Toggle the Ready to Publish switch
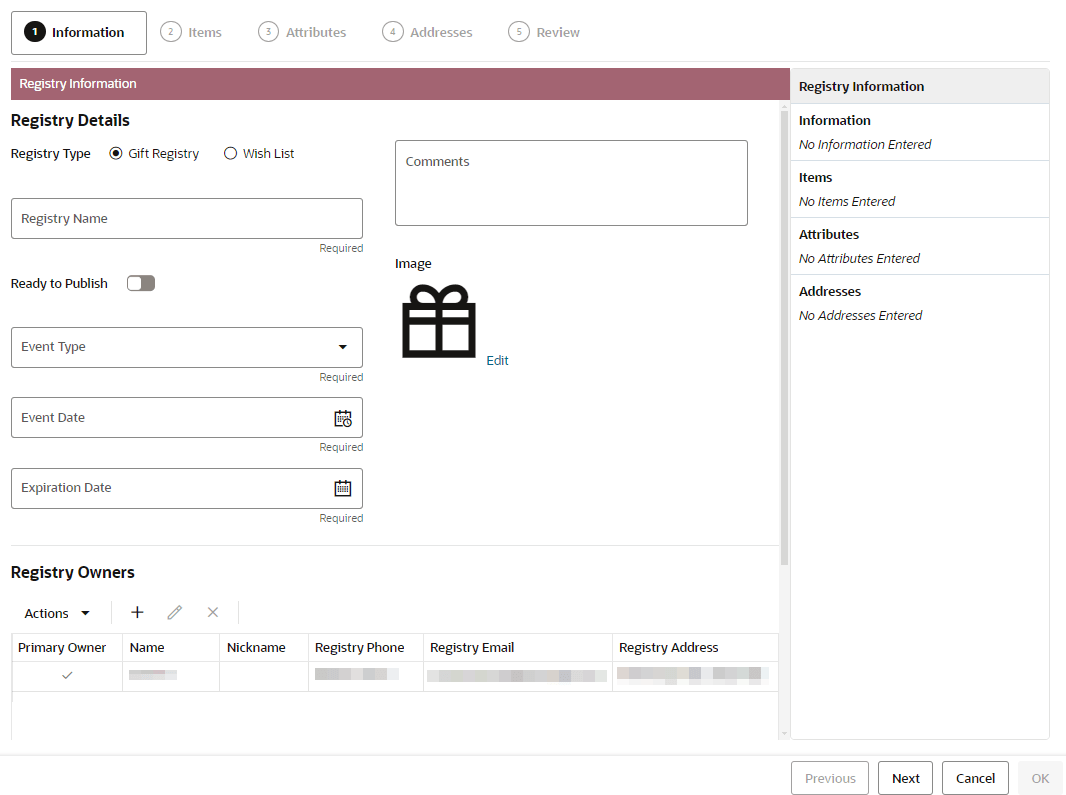1066x795 pixels. click(x=141, y=284)
